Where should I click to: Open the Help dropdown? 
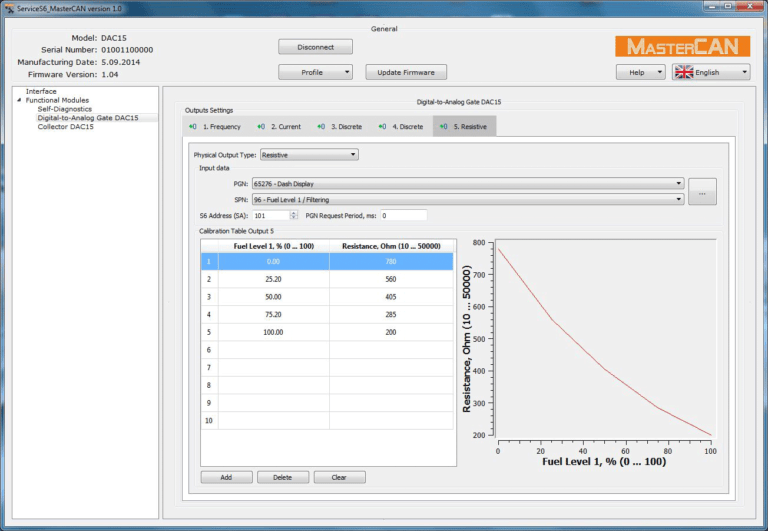[x=640, y=72]
